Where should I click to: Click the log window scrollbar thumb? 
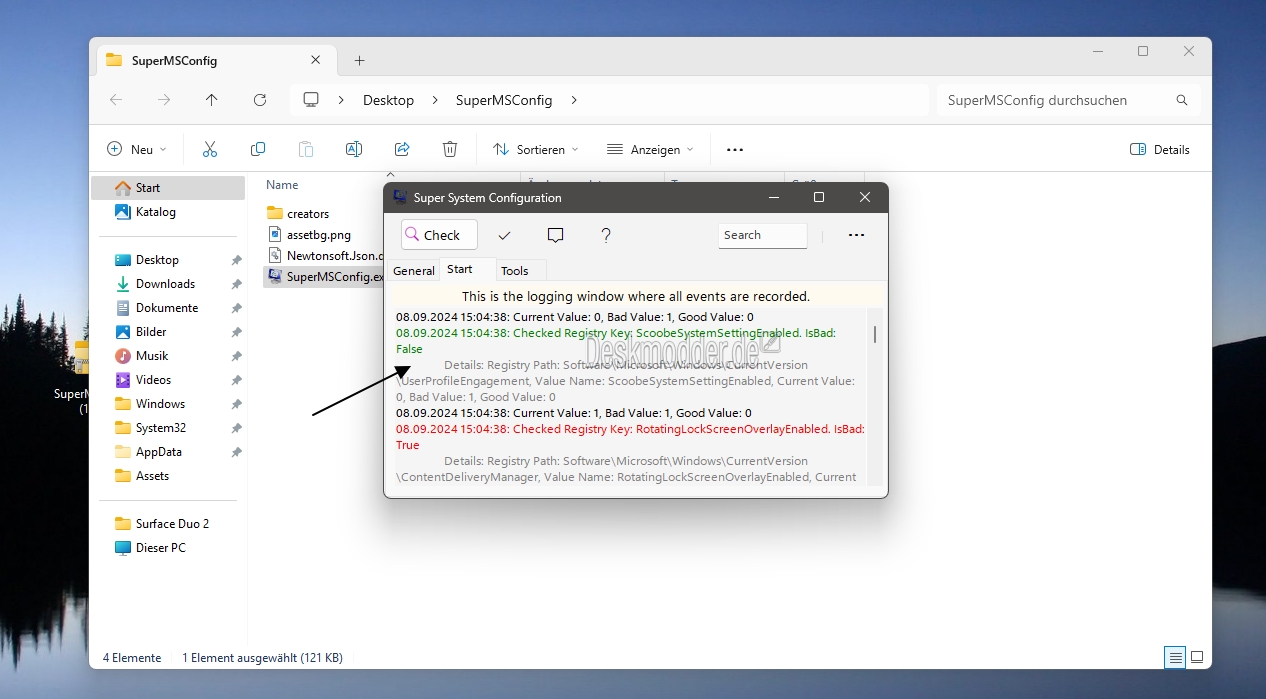tap(875, 334)
